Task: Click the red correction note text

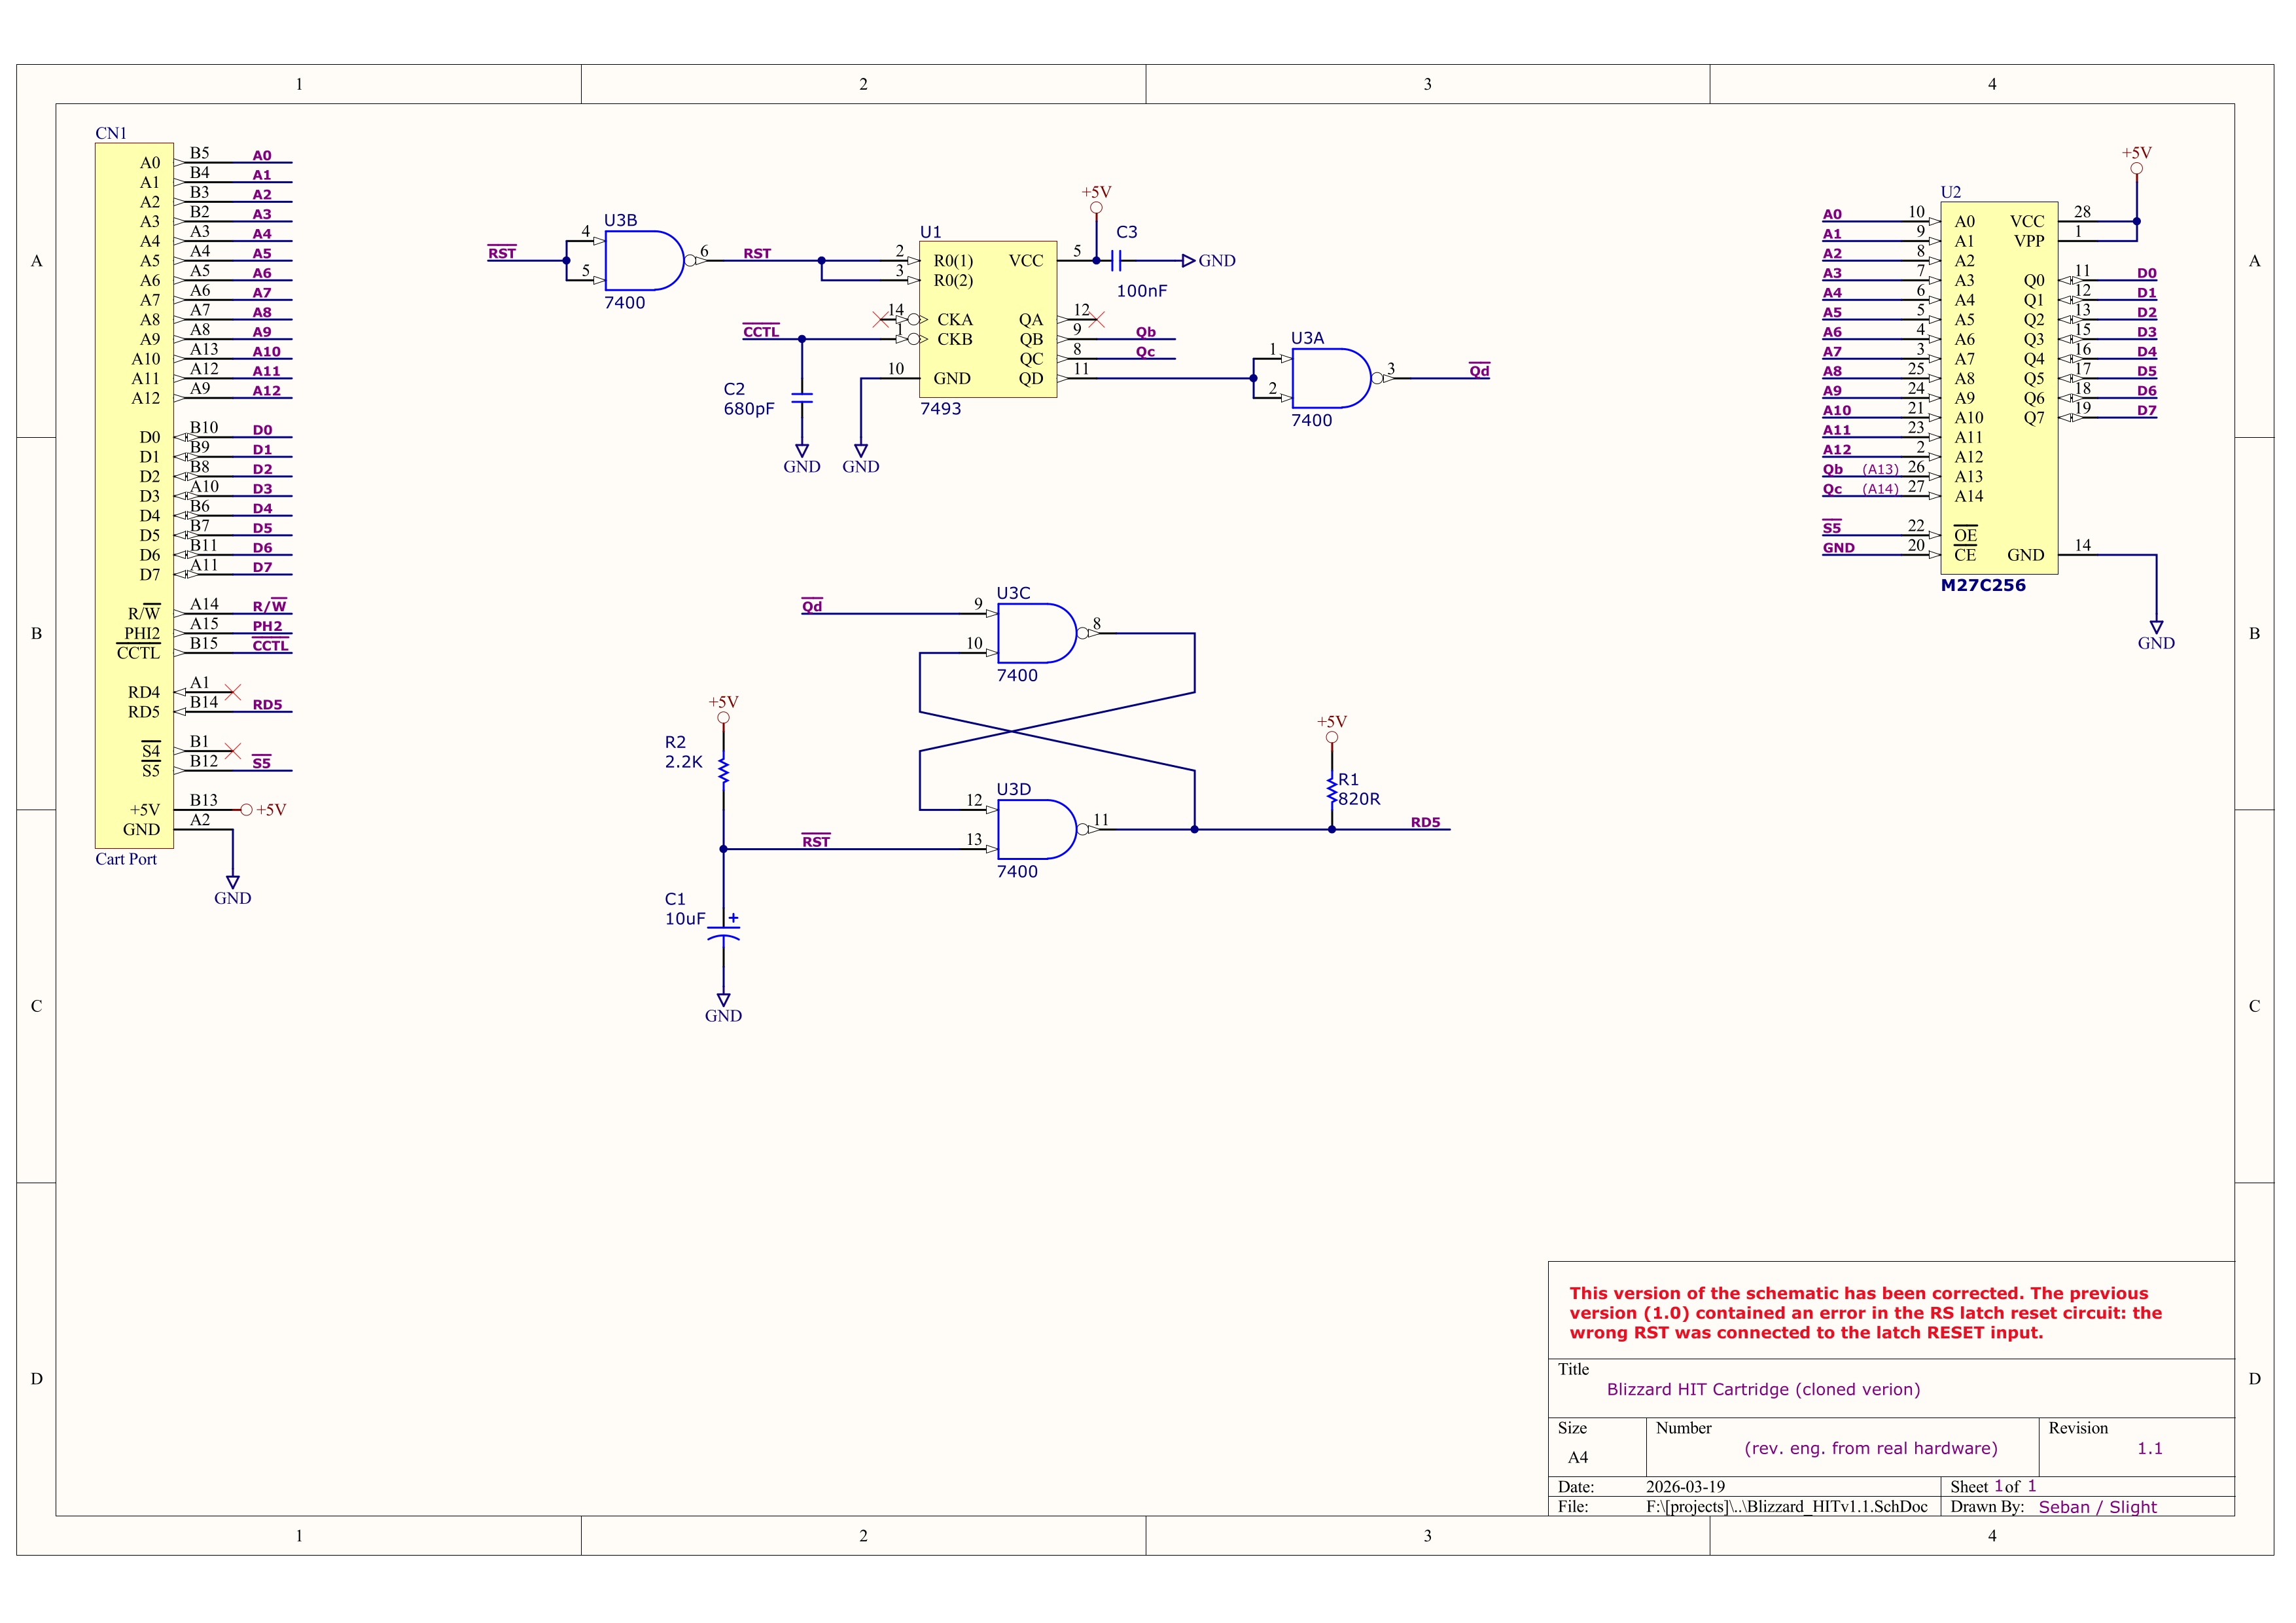Action: (x=1864, y=1312)
